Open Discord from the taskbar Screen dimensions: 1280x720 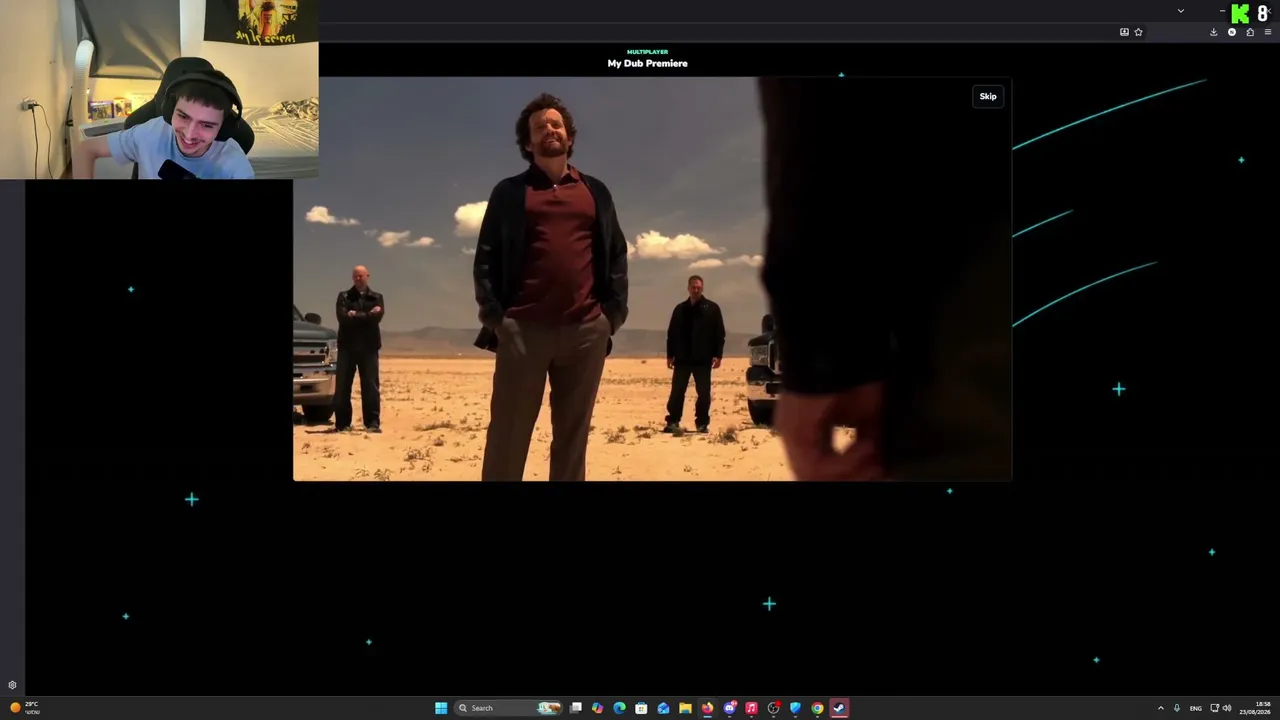(x=729, y=708)
